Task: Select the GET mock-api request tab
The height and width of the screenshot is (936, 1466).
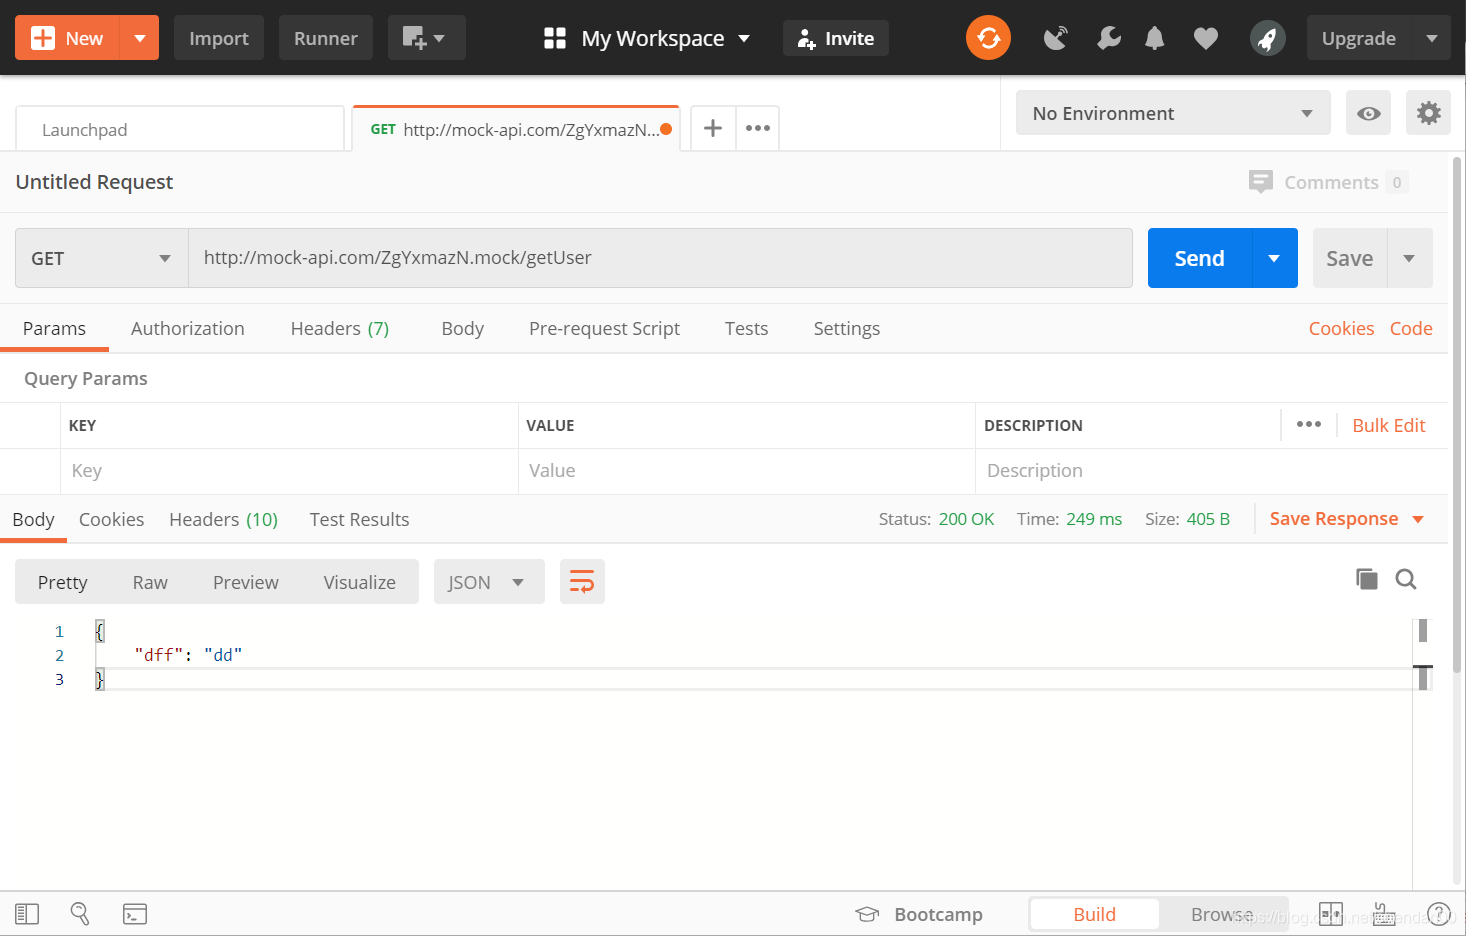Action: point(516,129)
